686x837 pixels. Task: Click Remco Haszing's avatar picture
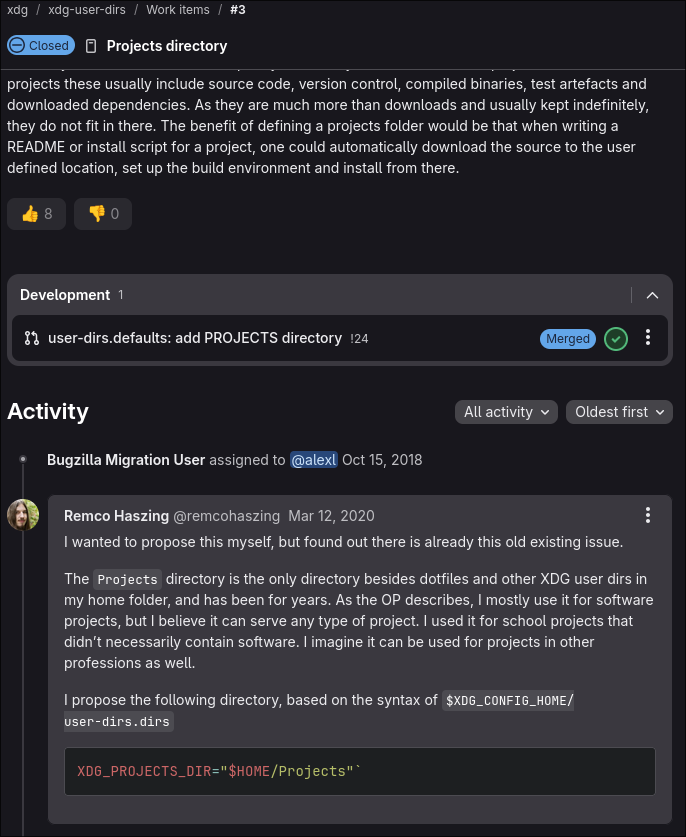pyautogui.click(x=23, y=515)
